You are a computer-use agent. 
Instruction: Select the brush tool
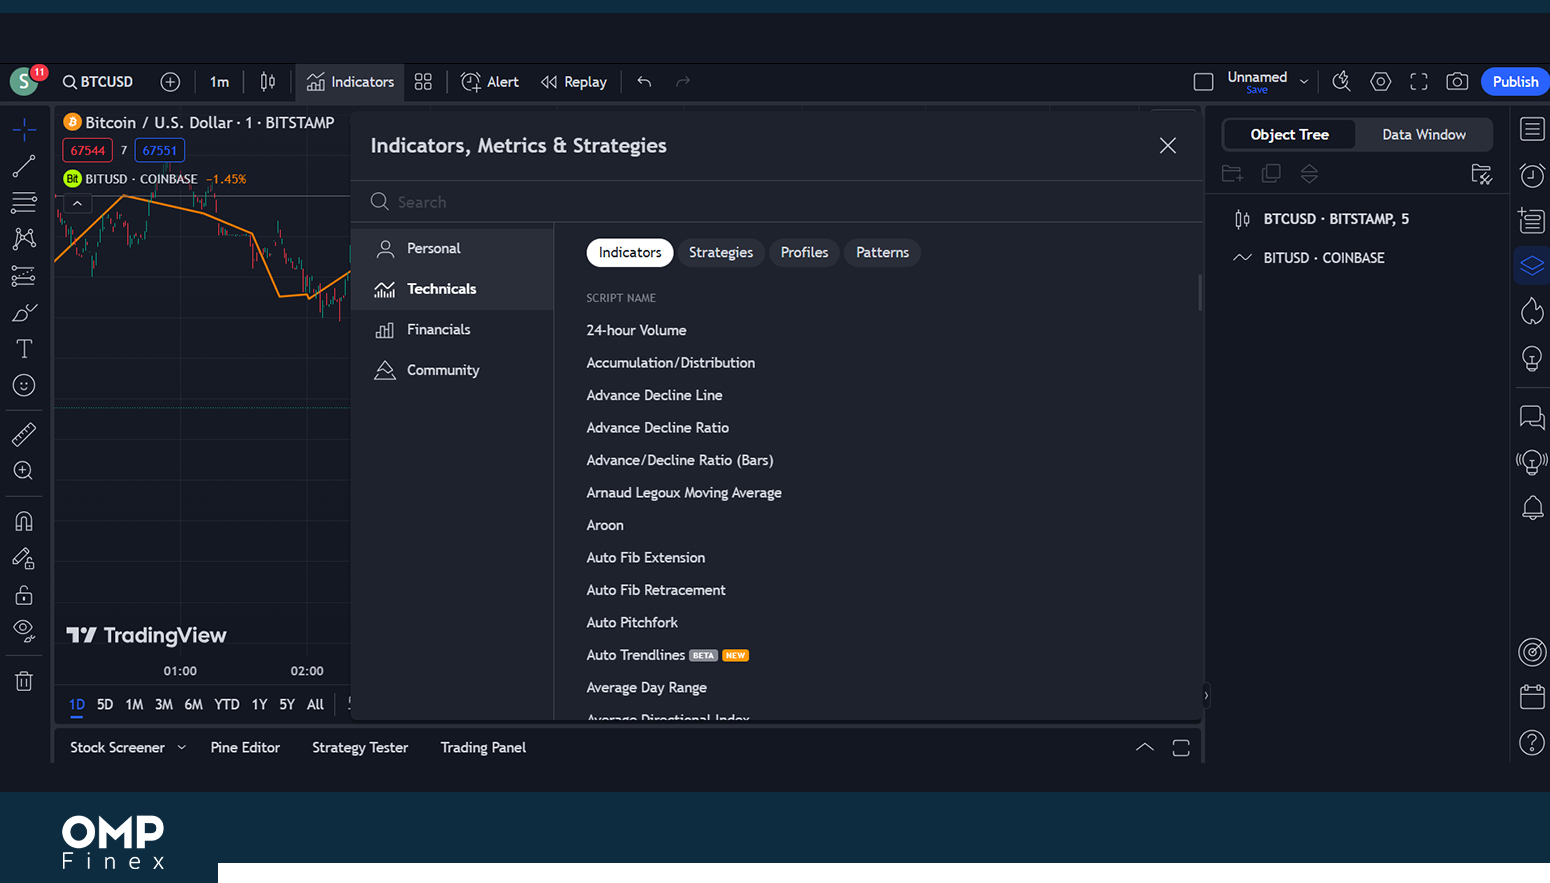[x=24, y=312]
